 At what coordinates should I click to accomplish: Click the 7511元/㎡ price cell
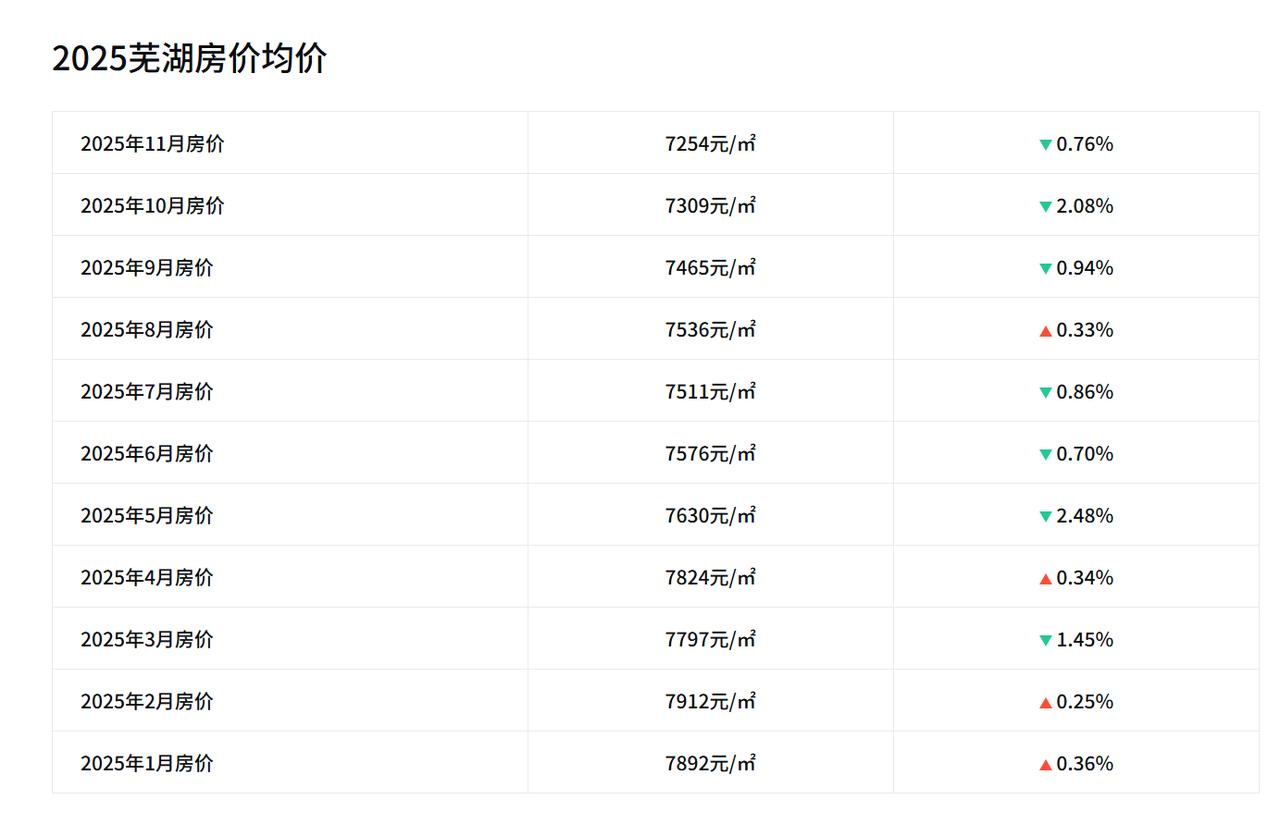pos(710,392)
